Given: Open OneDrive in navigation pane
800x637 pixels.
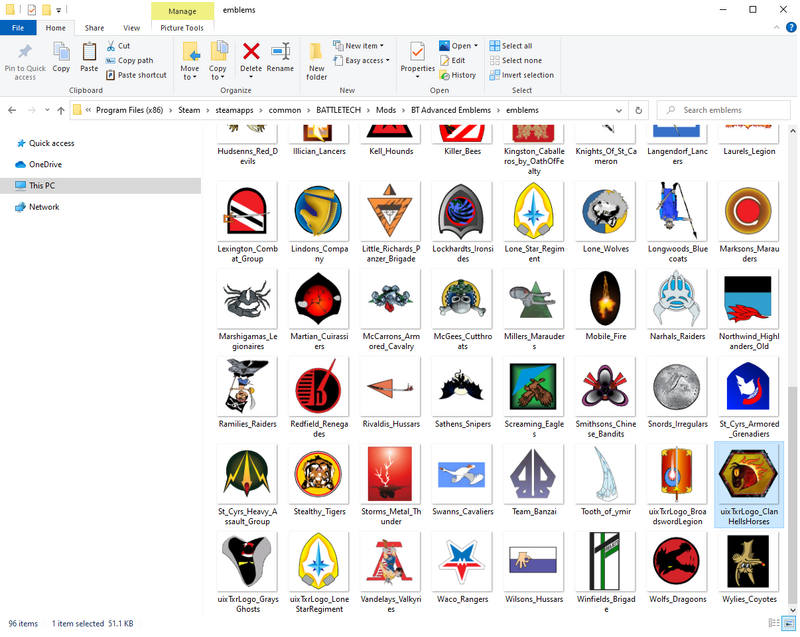Looking at the screenshot, I should pyautogui.click(x=39, y=164).
